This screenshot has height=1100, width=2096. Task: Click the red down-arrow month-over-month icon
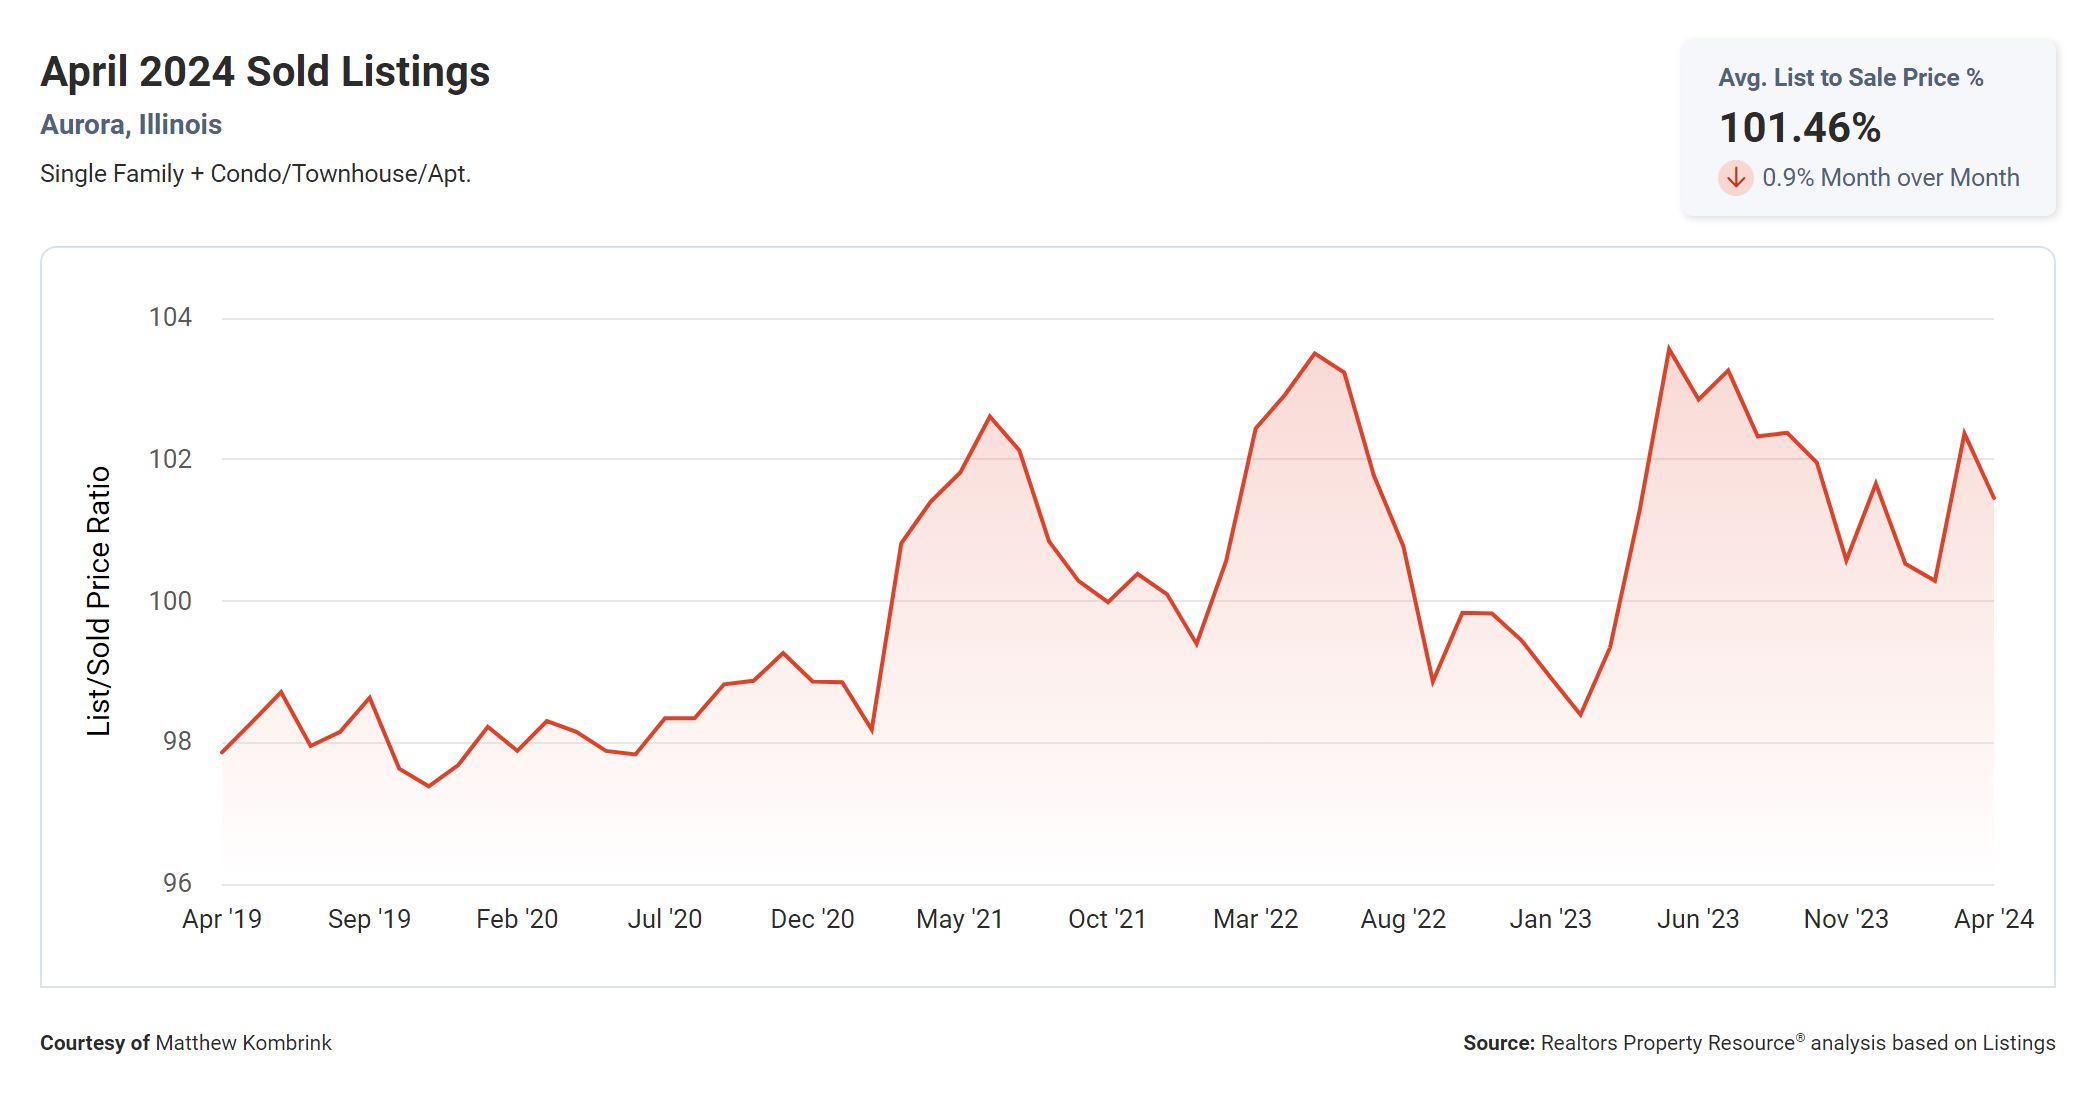[1735, 178]
